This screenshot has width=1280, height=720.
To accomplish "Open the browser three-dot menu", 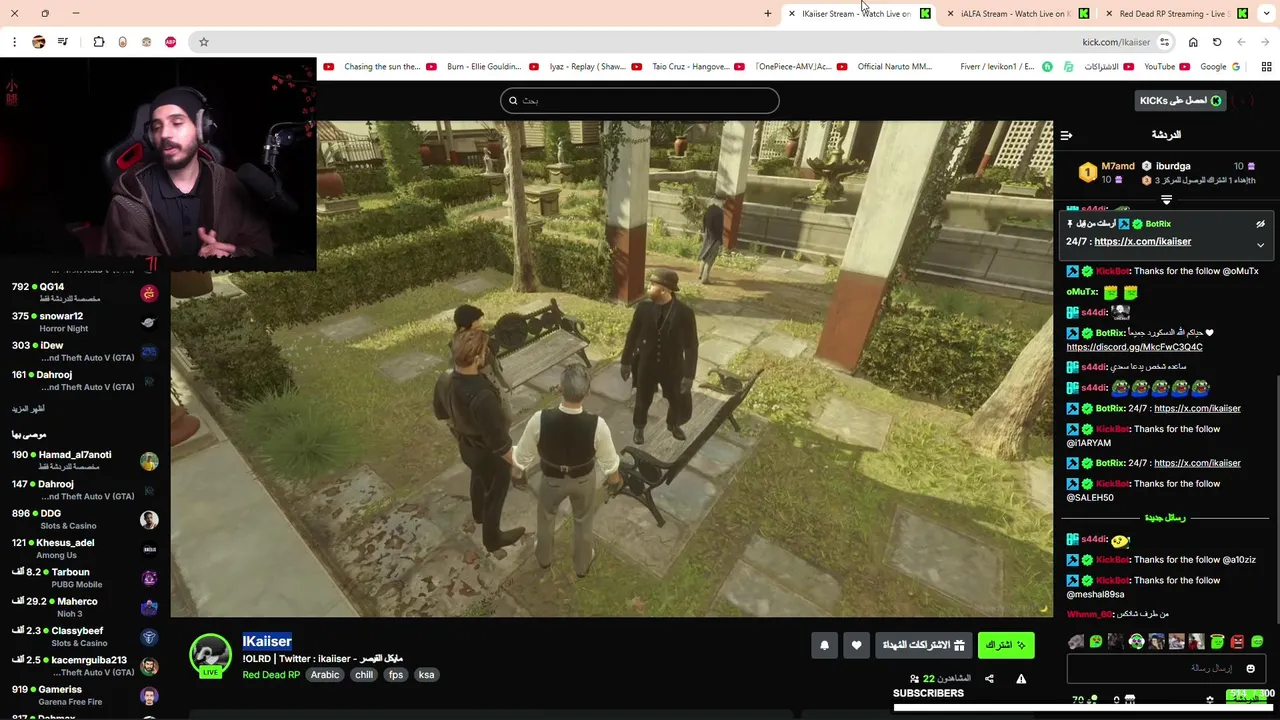I will coord(14,42).
